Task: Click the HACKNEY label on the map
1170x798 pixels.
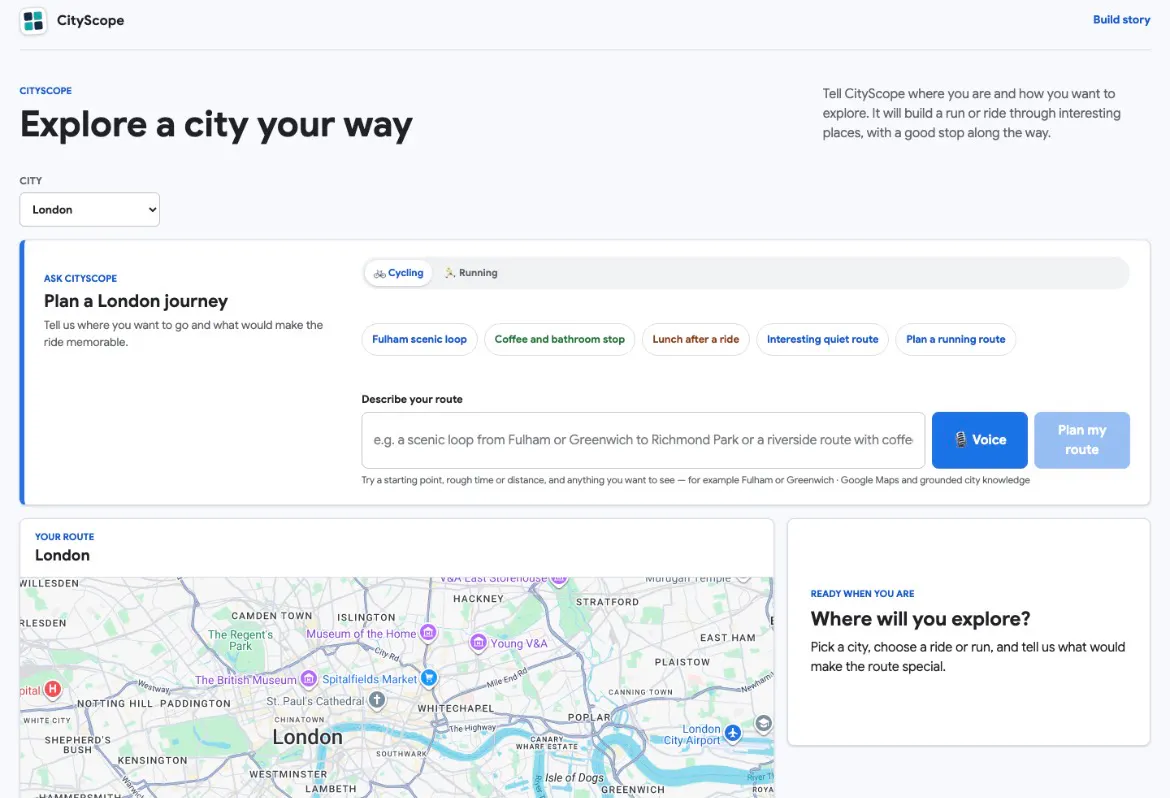Action: [x=478, y=599]
